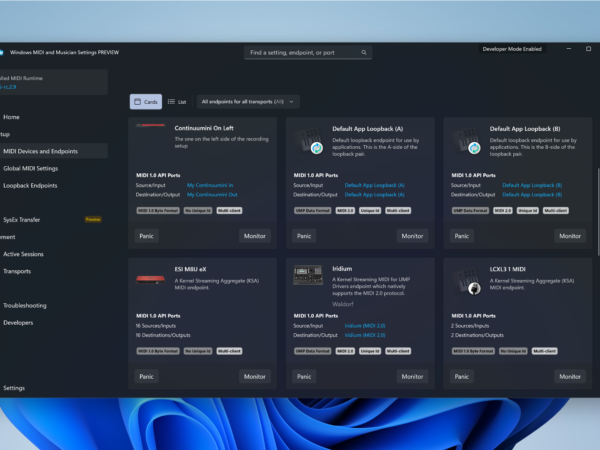Click the Waldorf manufacturer text
Viewport: 600px width, 450px height.
point(343,304)
